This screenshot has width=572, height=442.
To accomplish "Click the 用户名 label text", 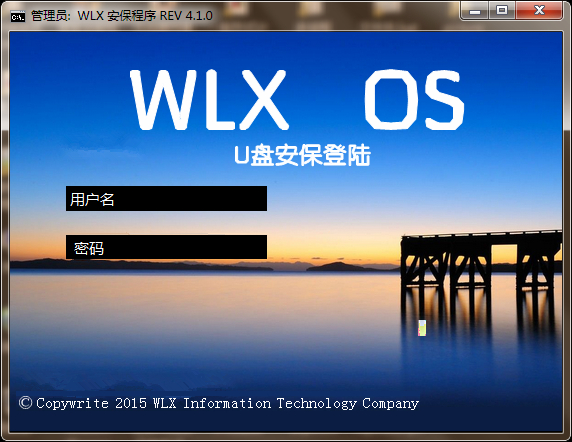I will click(x=92, y=199).
